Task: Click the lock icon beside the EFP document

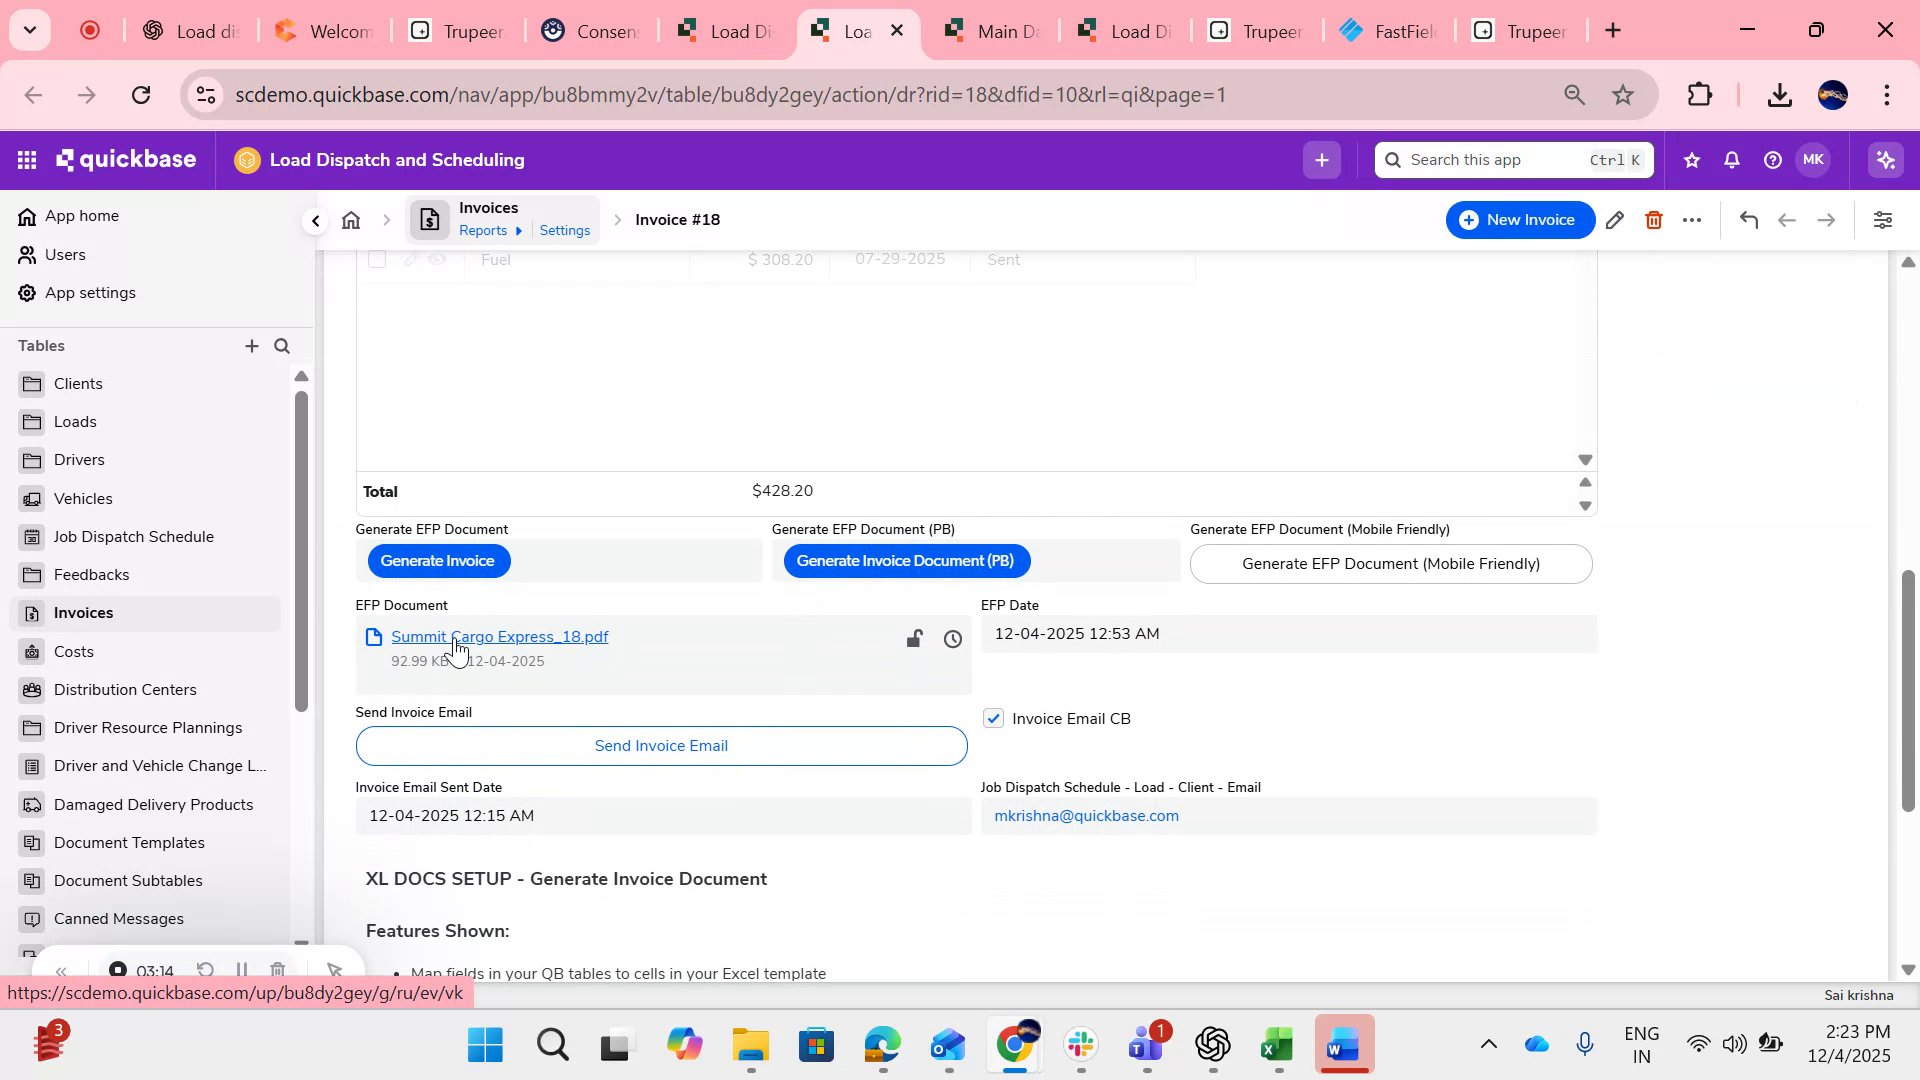Action: tap(913, 638)
